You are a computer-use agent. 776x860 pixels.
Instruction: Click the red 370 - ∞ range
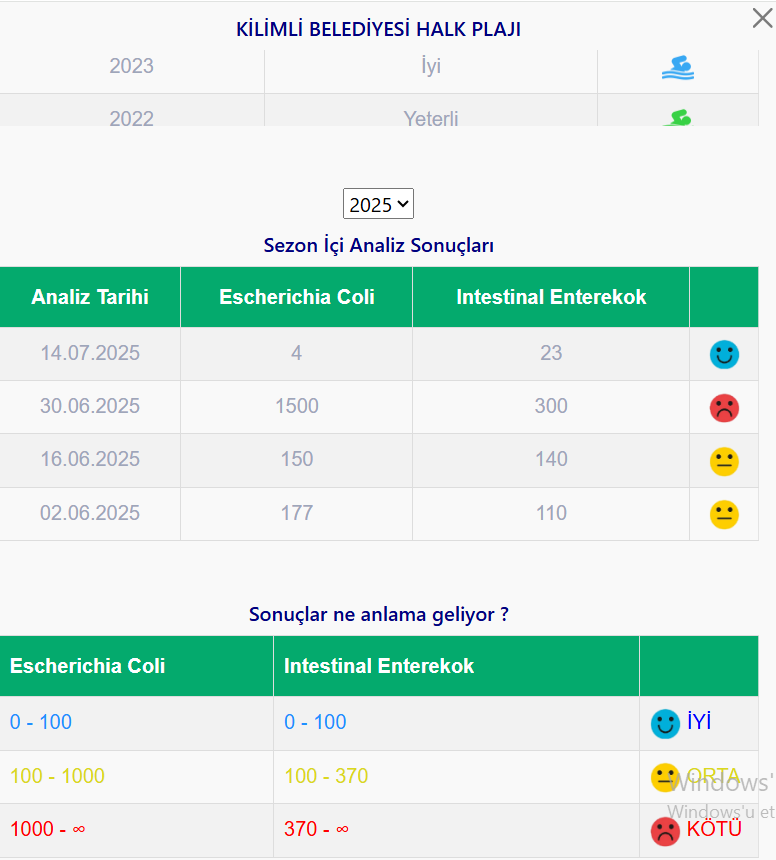pos(316,829)
